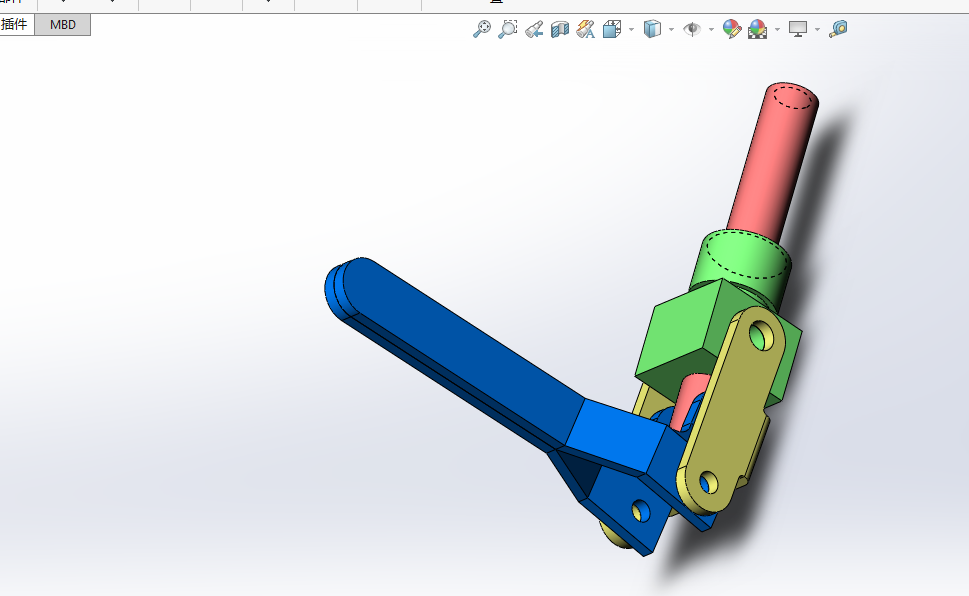Open the Dynamic Annotation Views icon
This screenshot has width=969, height=596.
[x=585, y=29]
